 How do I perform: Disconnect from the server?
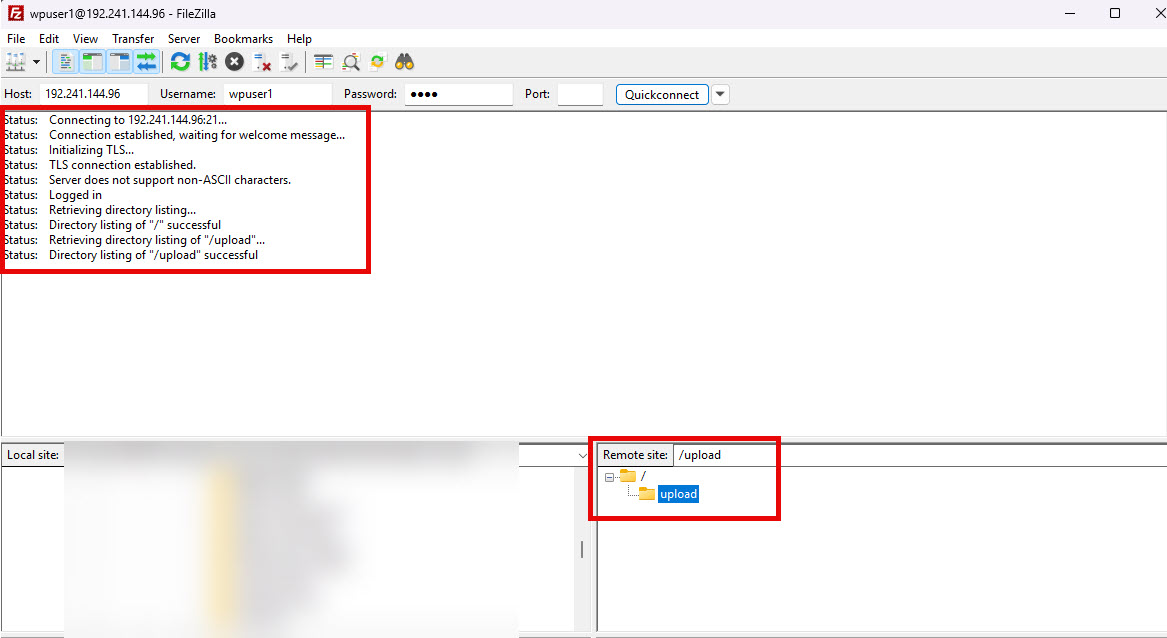[262, 61]
